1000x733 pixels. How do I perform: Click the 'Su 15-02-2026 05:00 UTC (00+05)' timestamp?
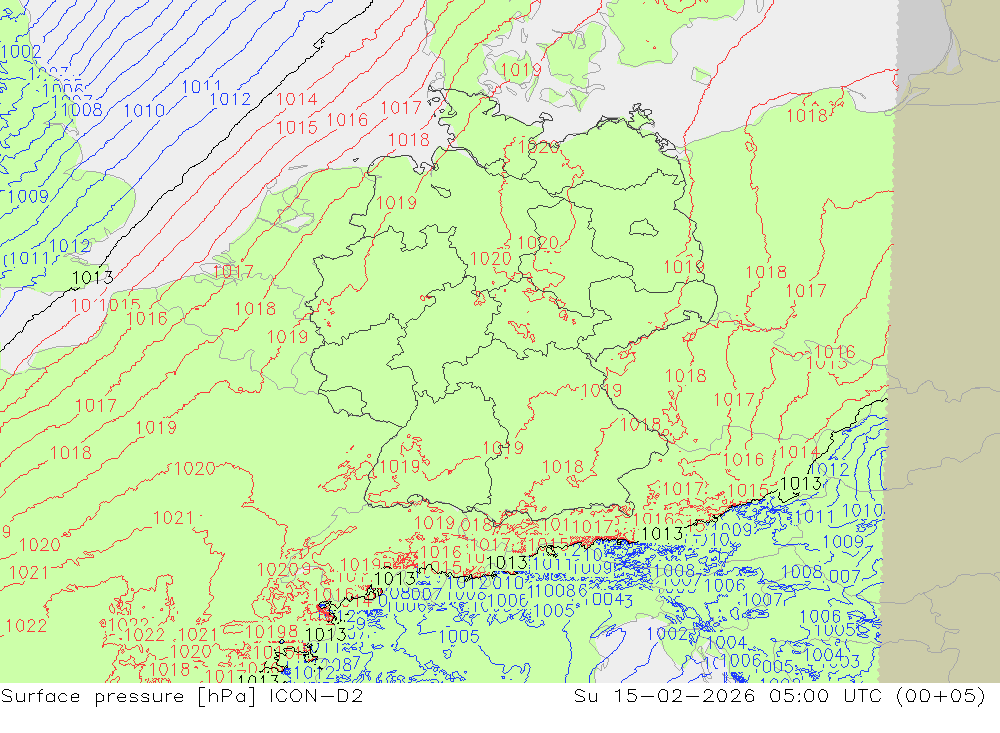coord(779,695)
